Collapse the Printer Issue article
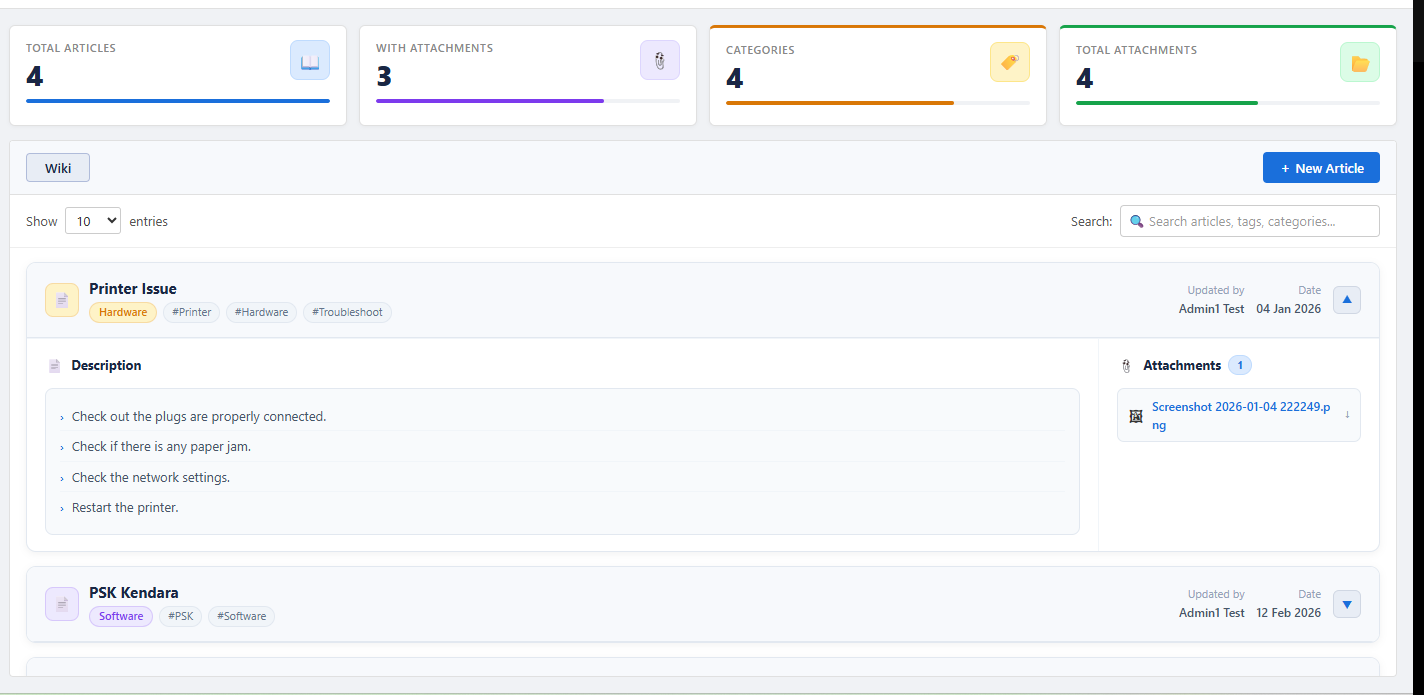Viewport: 1424px width, 695px height. (x=1347, y=299)
